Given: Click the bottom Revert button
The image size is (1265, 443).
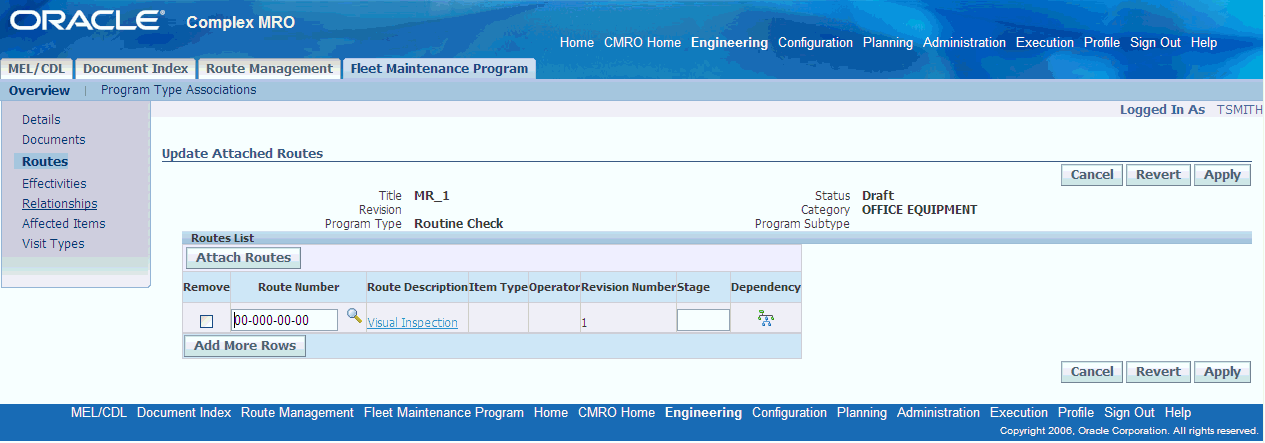Looking at the screenshot, I should tap(1159, 372).
